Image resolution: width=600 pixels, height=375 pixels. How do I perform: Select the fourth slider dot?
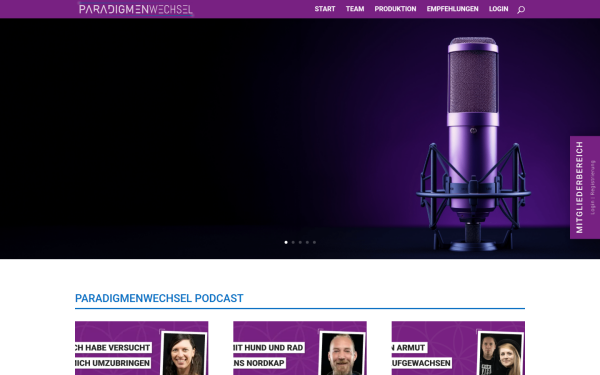(x=307, y=242)
